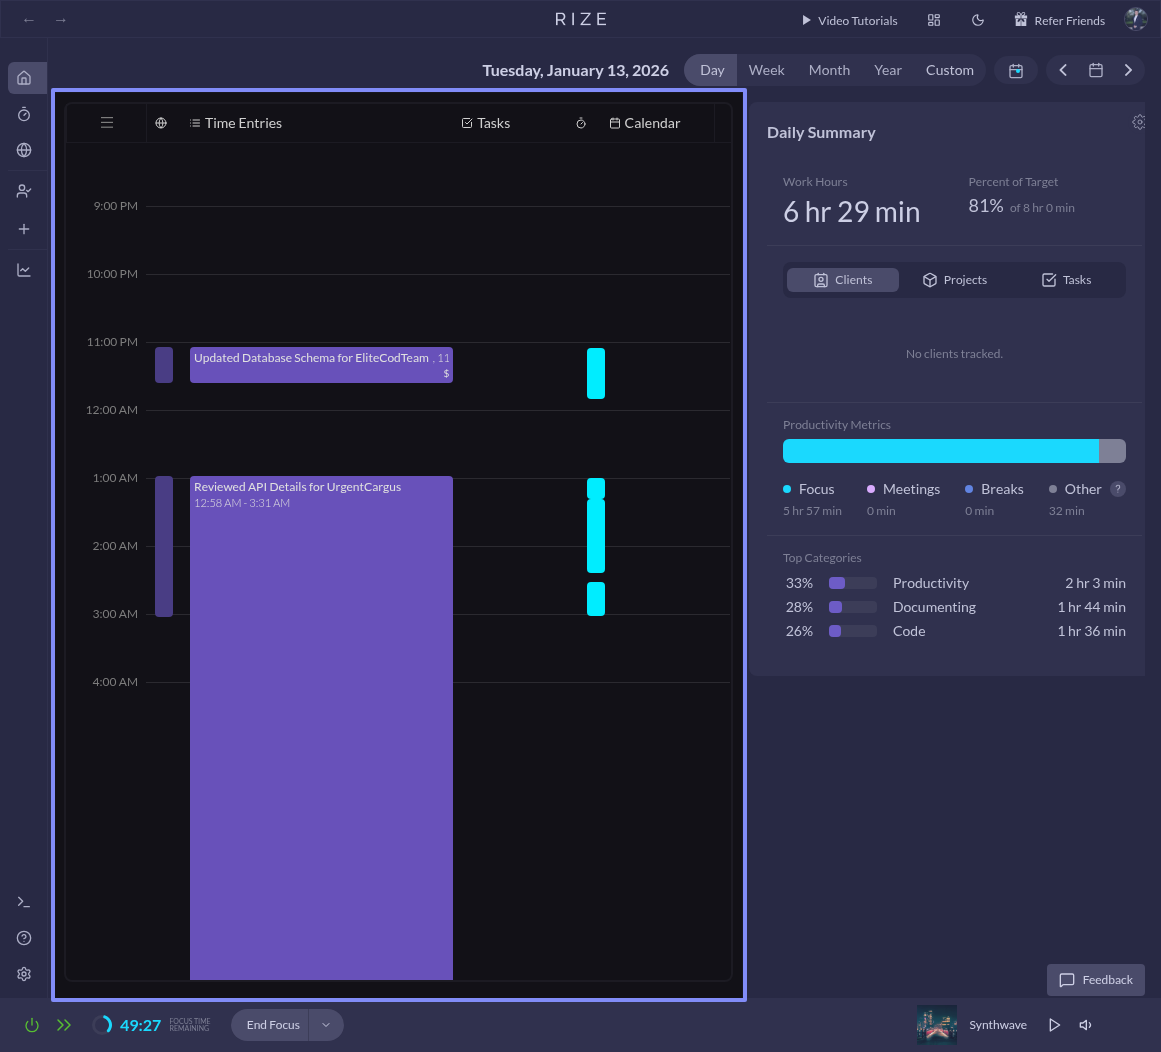Open the dark mode moon icon
1161x1052 pixels.
click(978, 20)
